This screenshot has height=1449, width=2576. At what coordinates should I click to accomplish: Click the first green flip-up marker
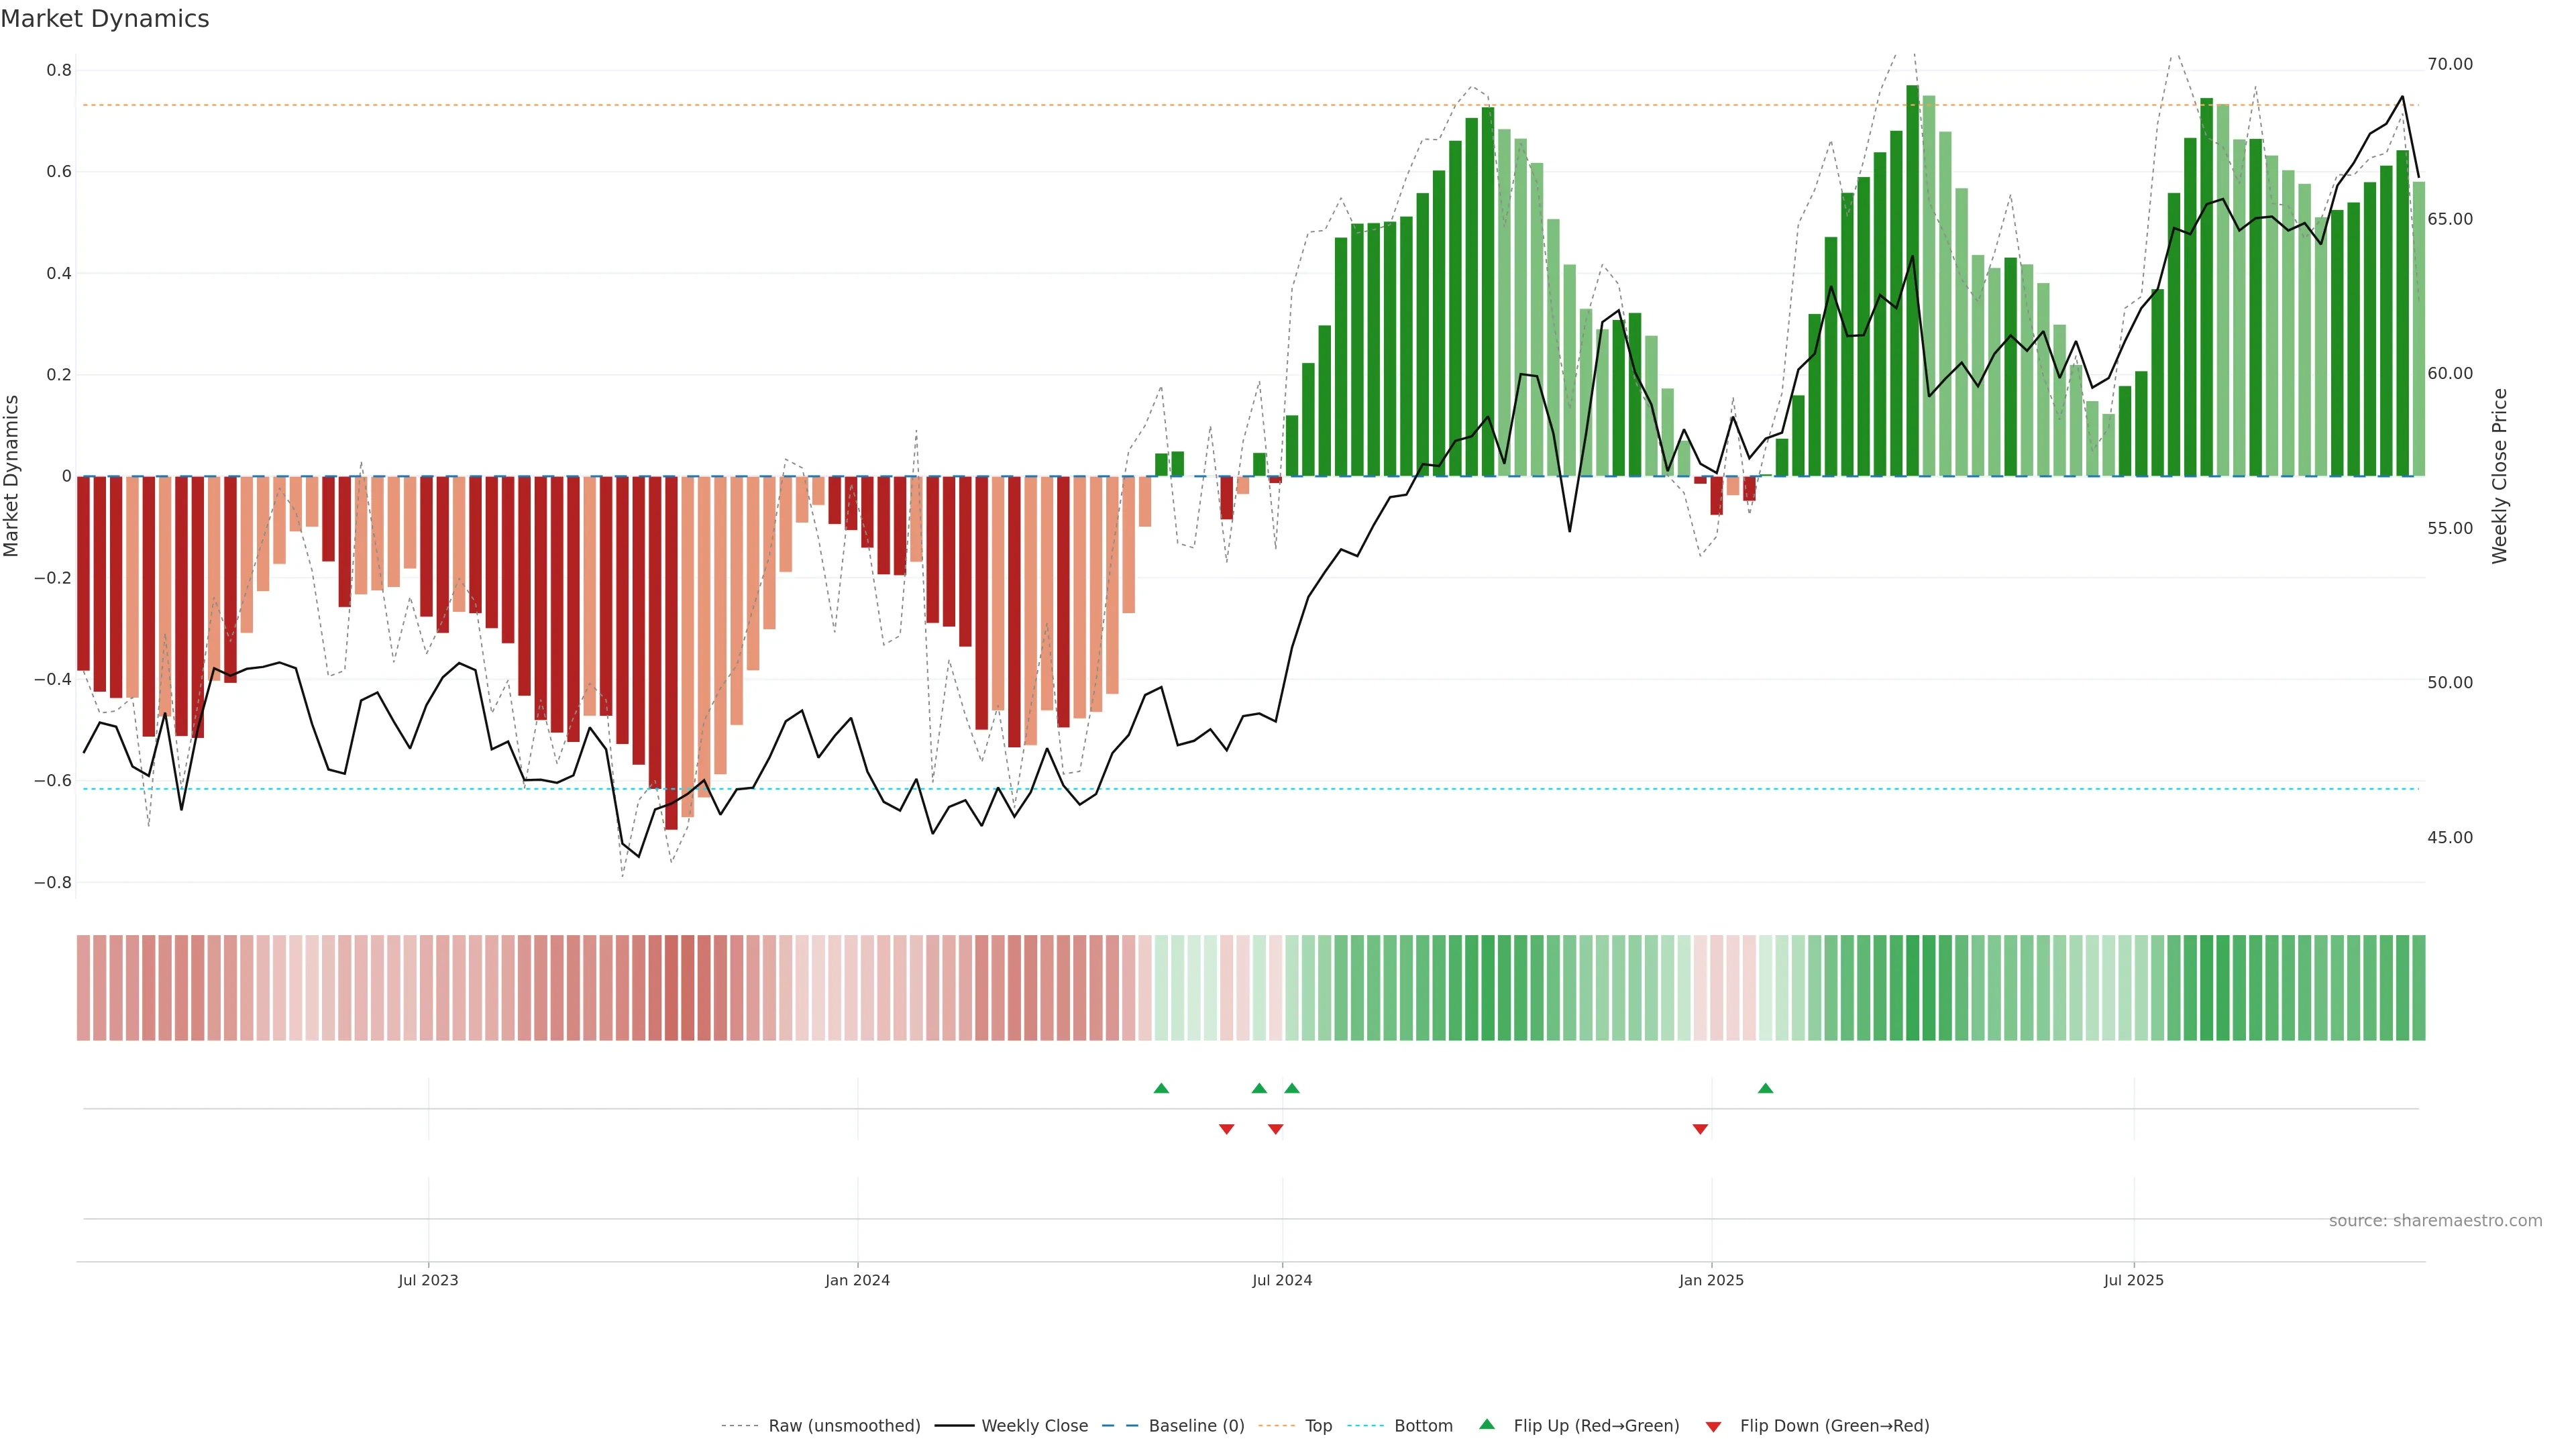coord(1161,1088)
